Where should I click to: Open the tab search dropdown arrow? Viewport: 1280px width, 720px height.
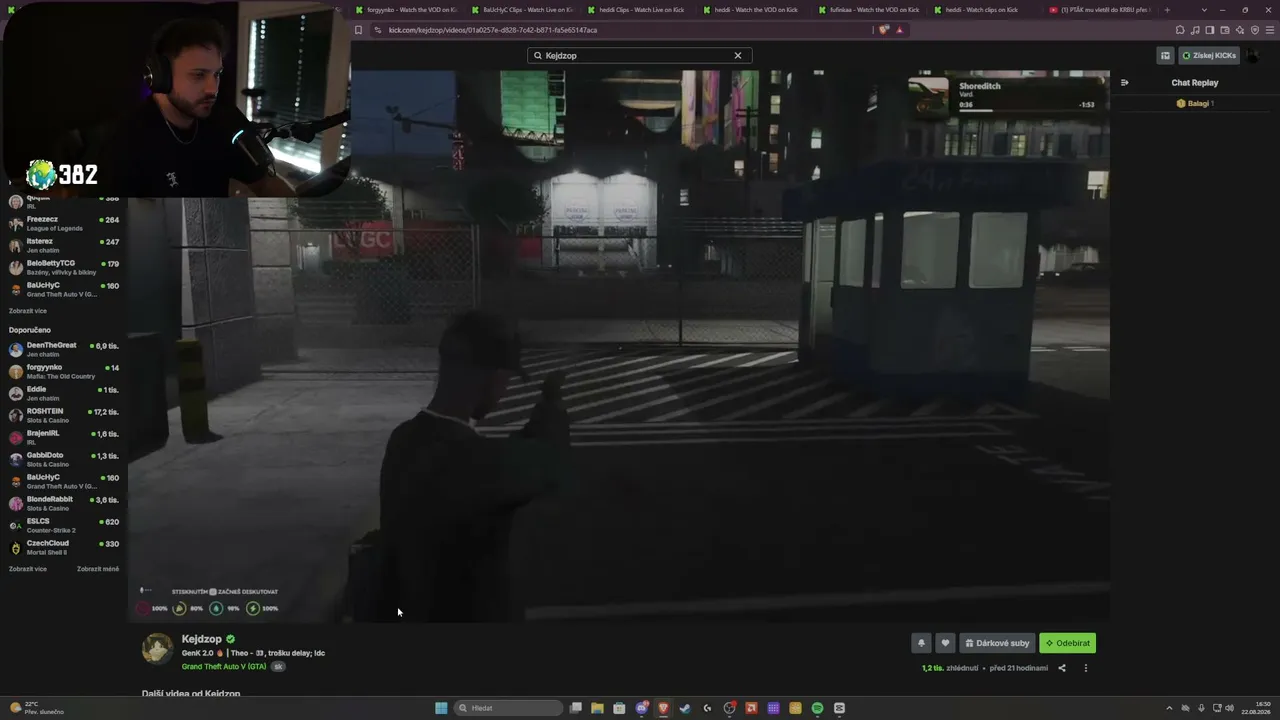pyautogui.click(x=1204, y=10)
